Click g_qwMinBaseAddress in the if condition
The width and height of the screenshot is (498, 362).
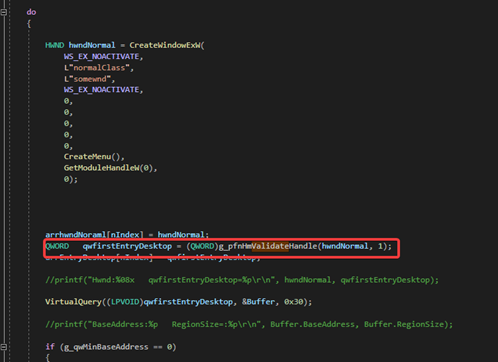point(106,347)
